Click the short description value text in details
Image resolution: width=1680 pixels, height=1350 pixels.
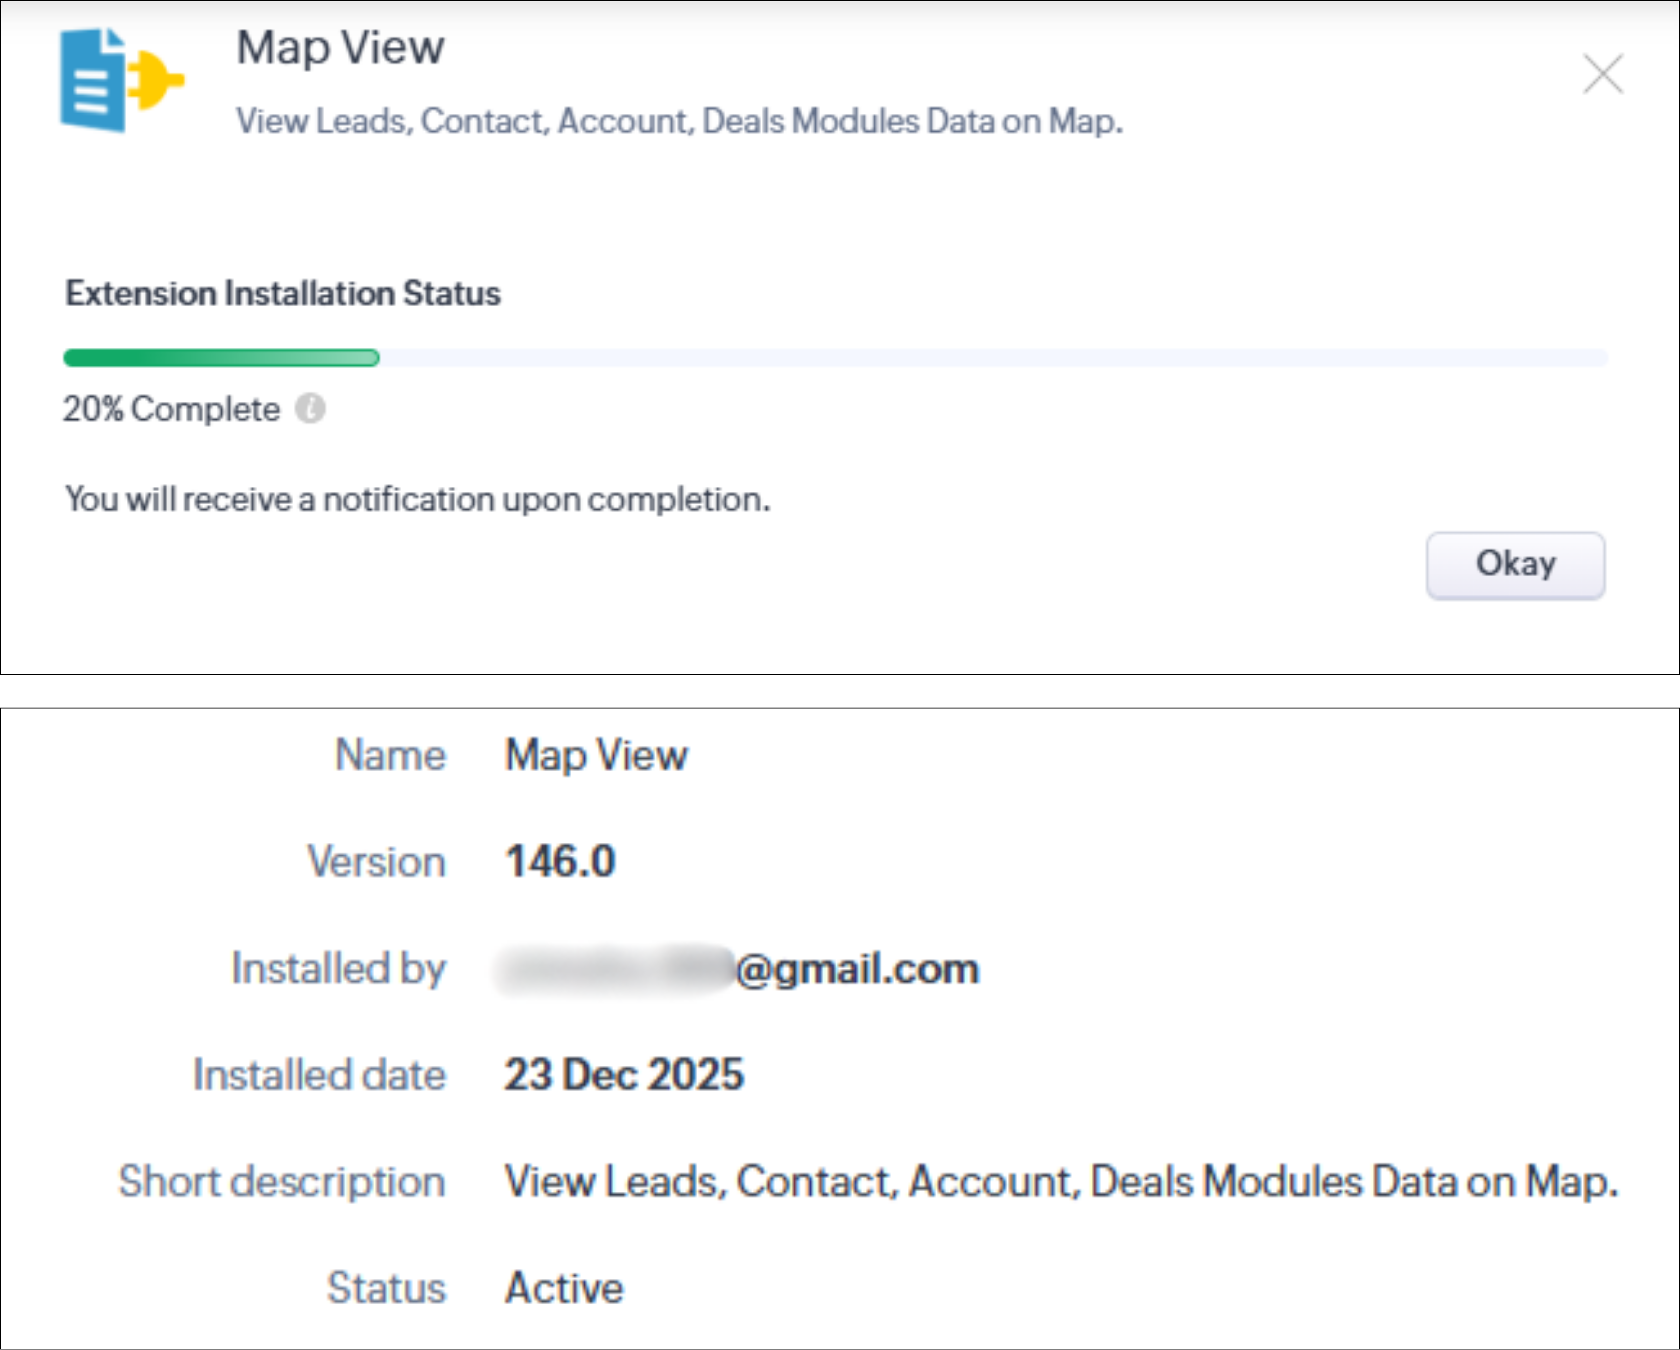[1060, 1181]
